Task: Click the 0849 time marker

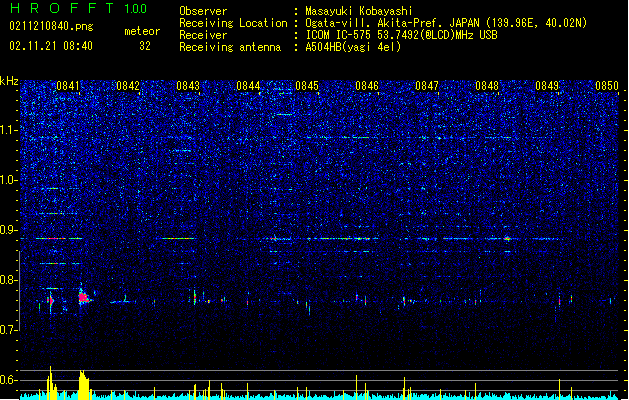Action: click(547, 86)
